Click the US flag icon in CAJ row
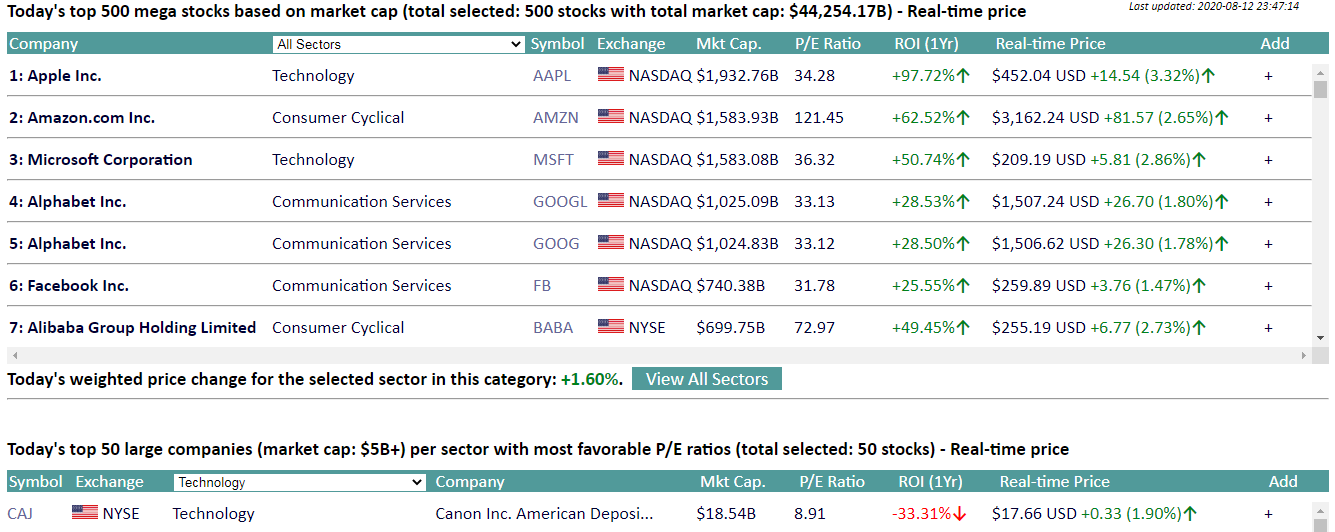Image resolution: width=1335 pixels, height=532 pixels. point(85,513)
